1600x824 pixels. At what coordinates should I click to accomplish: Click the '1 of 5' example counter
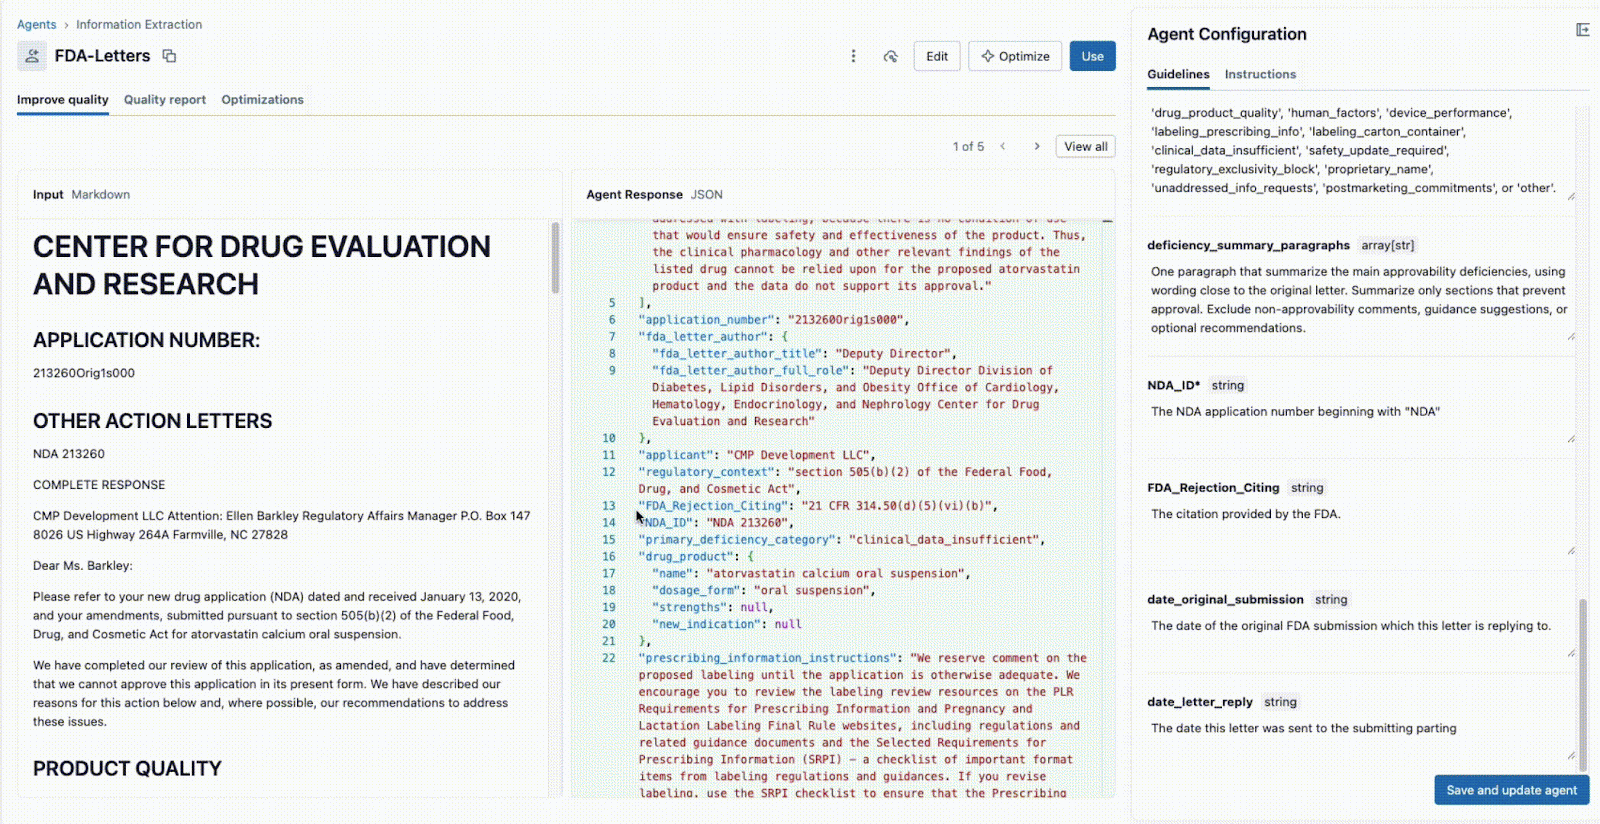point(968,146)
